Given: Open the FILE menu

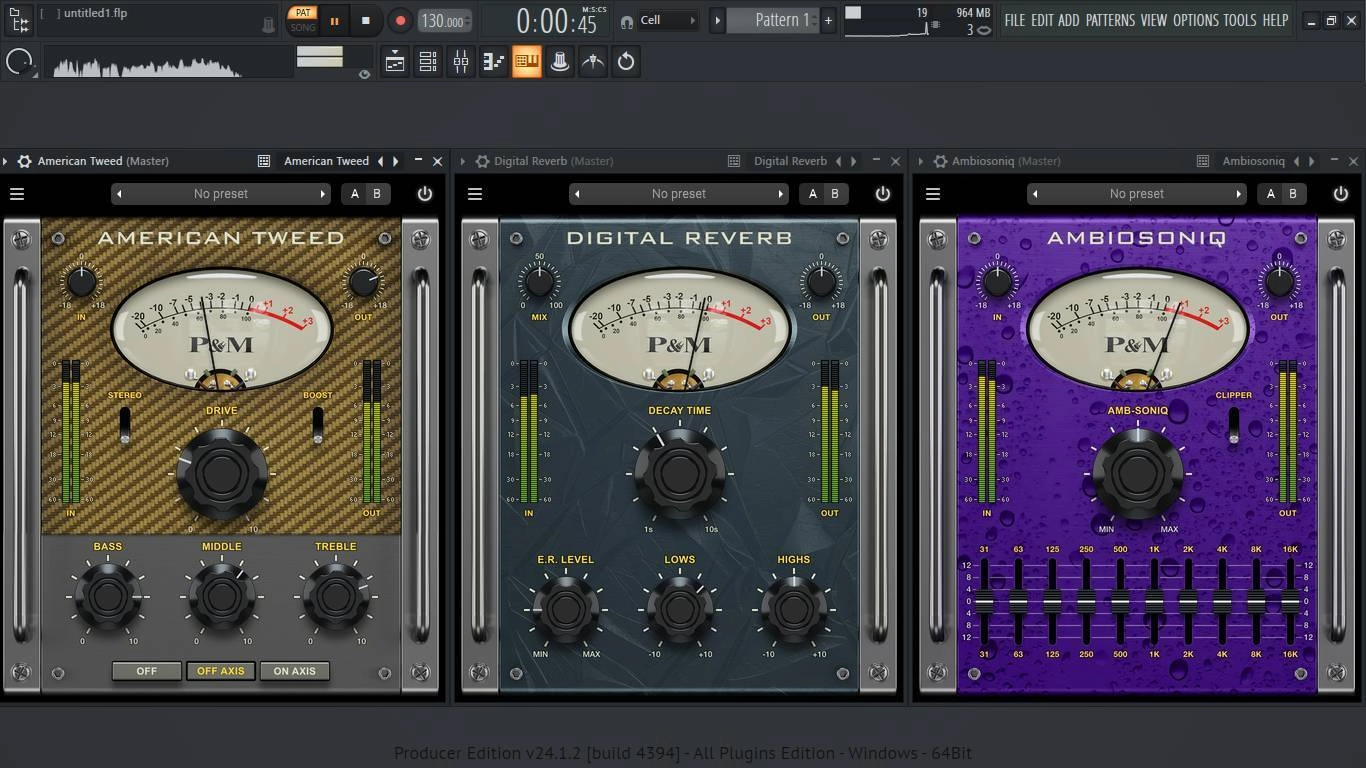Looking at the screenshot, I should [x=1015, y=20].
